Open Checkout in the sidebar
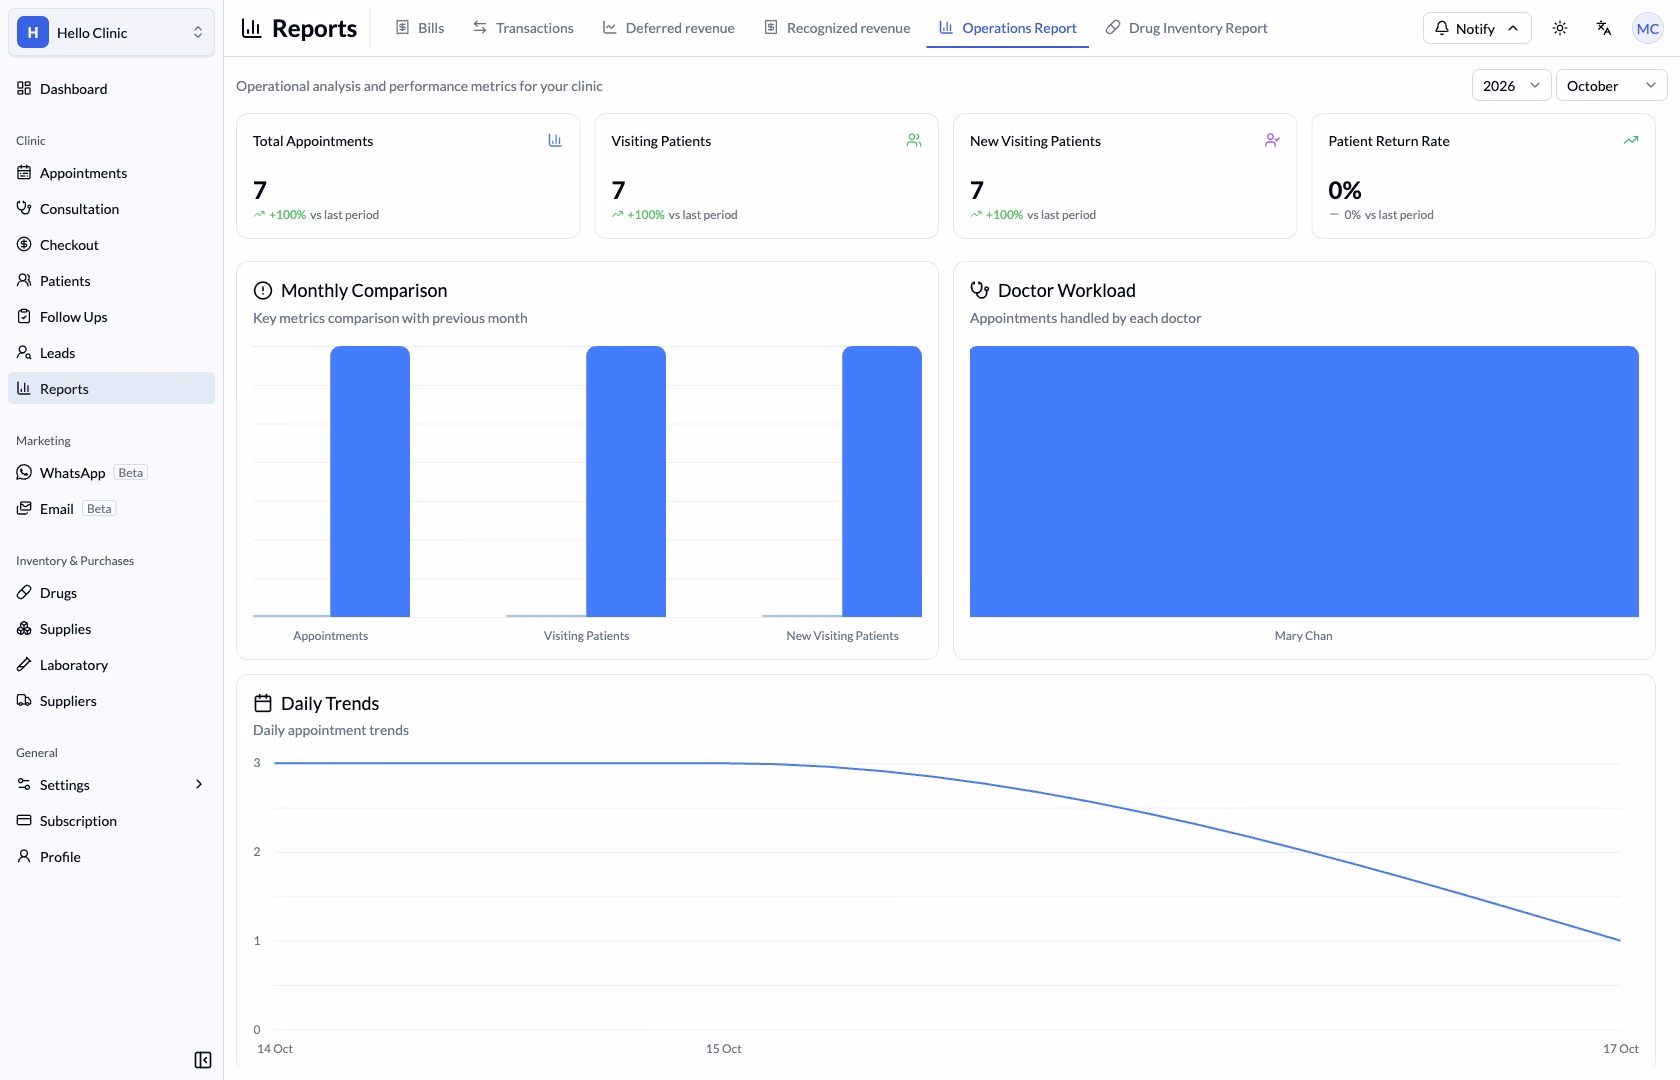 pos(111,245)
